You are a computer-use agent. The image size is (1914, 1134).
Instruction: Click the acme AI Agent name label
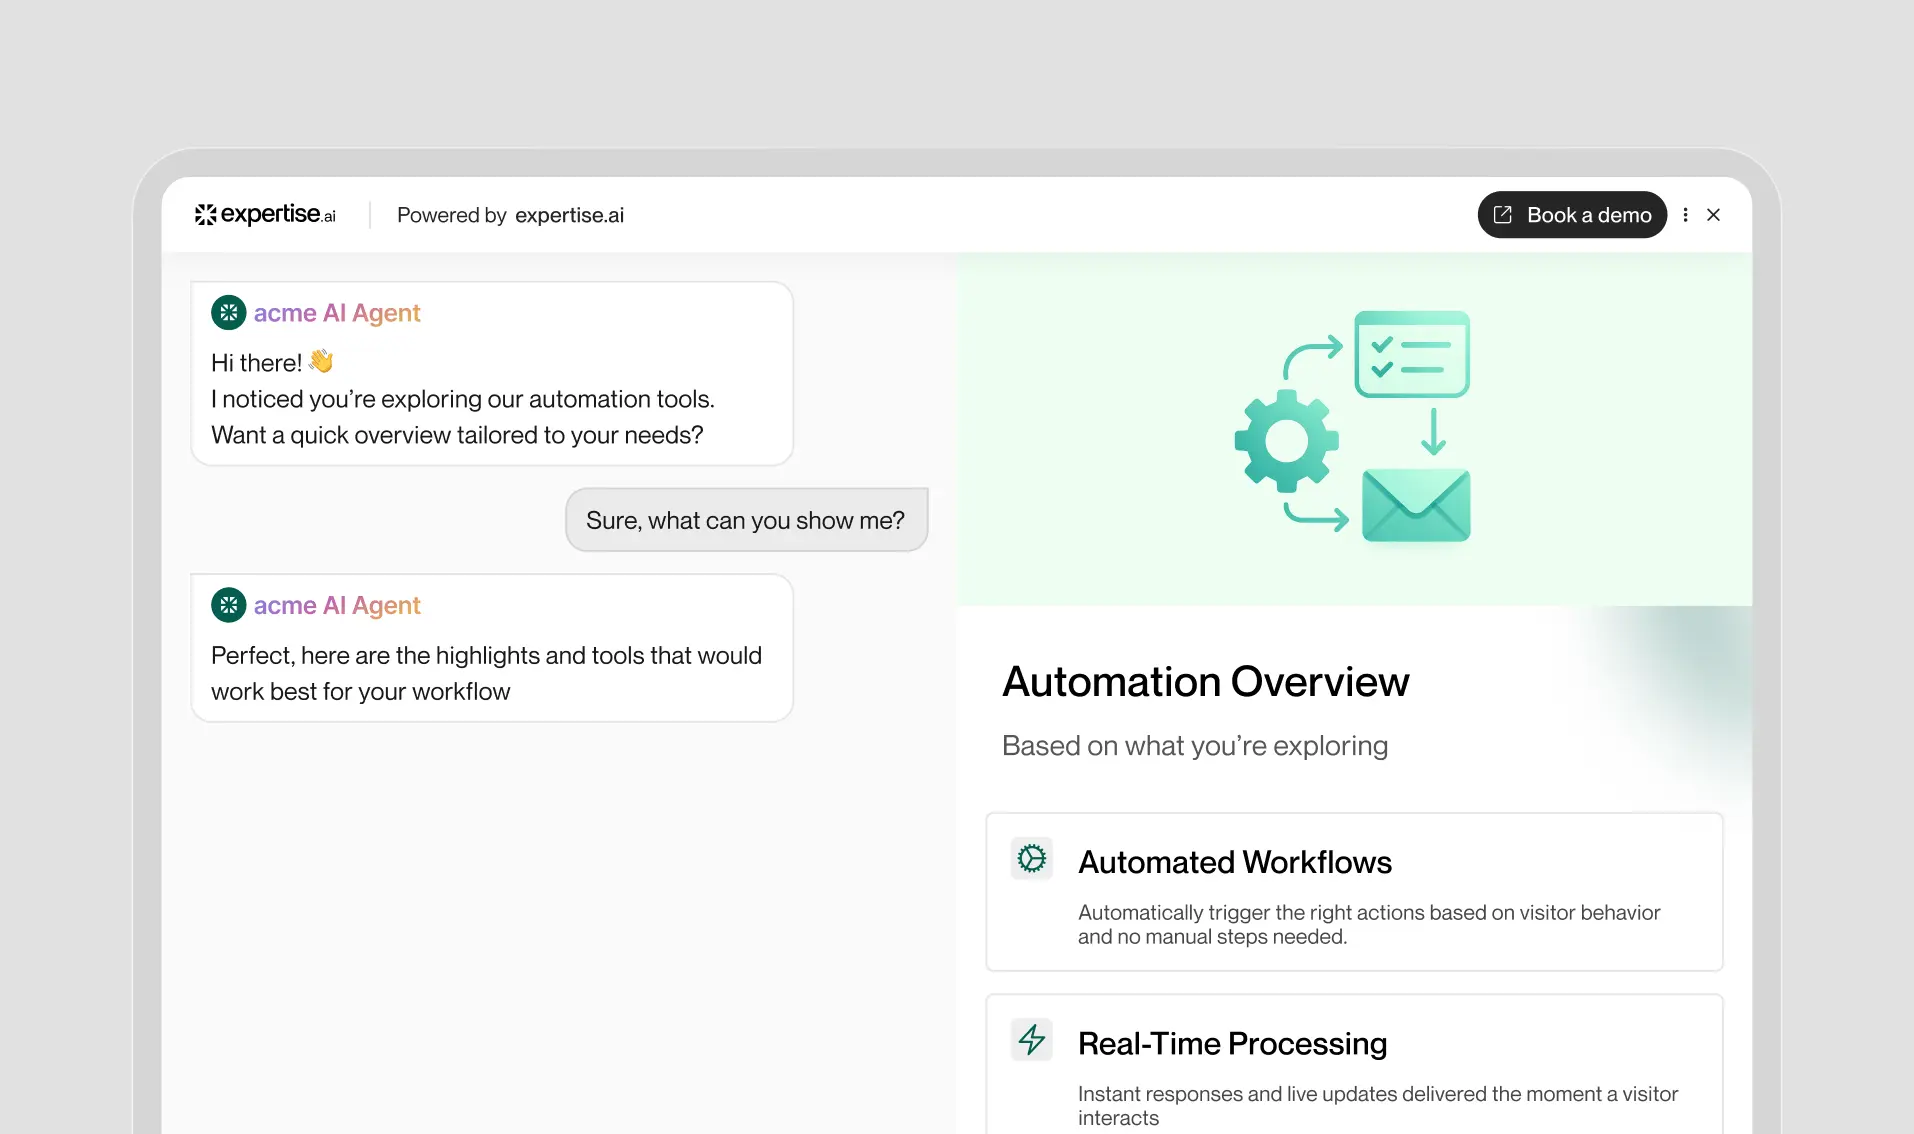pos(337,313)
